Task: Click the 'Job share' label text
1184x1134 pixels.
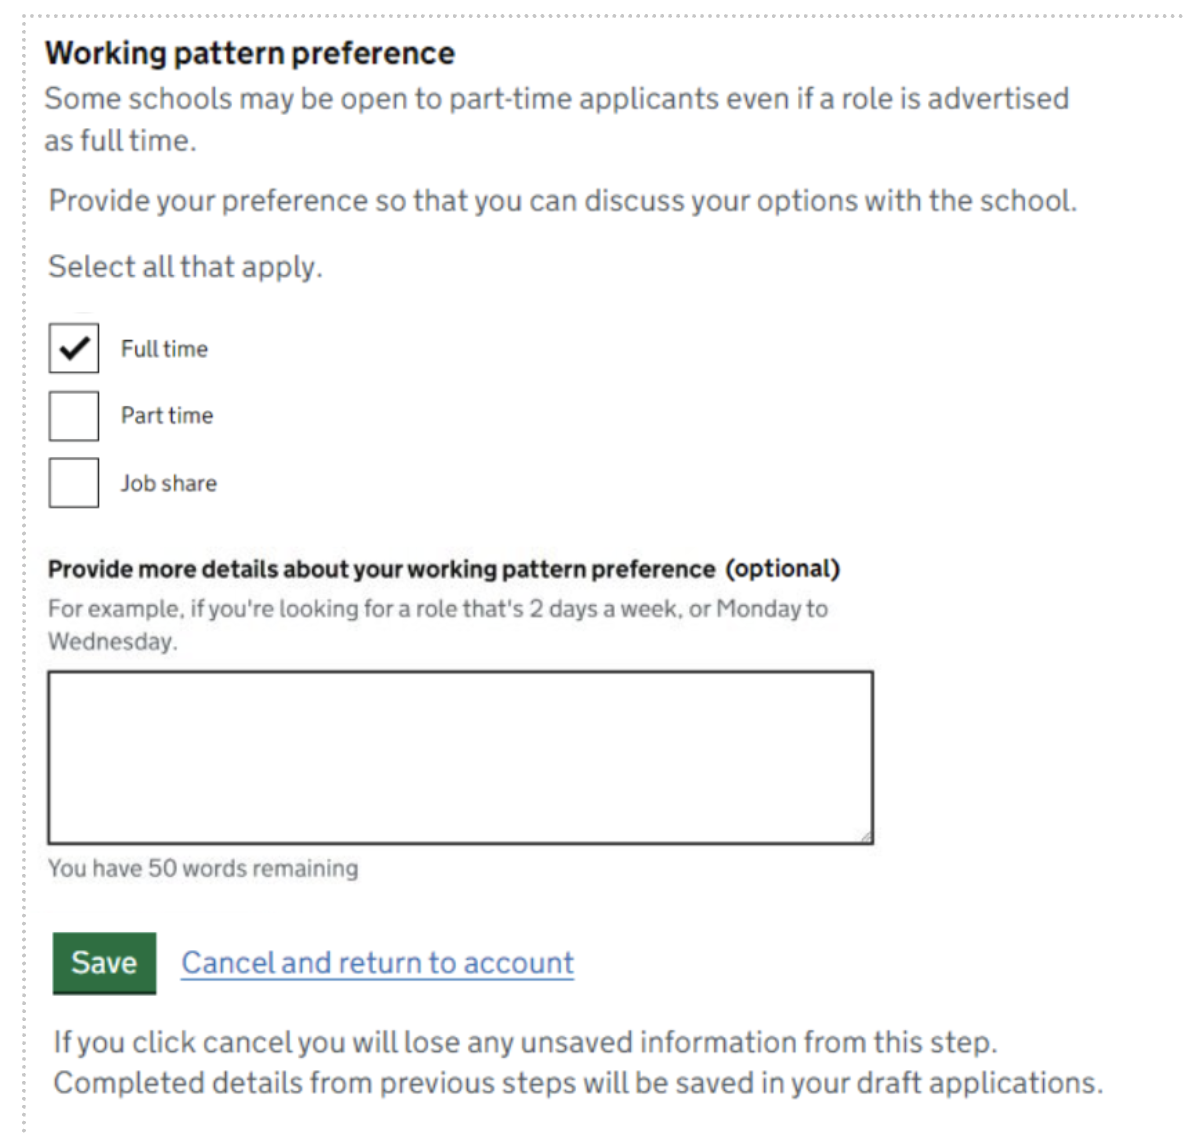Action: click(x=169, y=483)
